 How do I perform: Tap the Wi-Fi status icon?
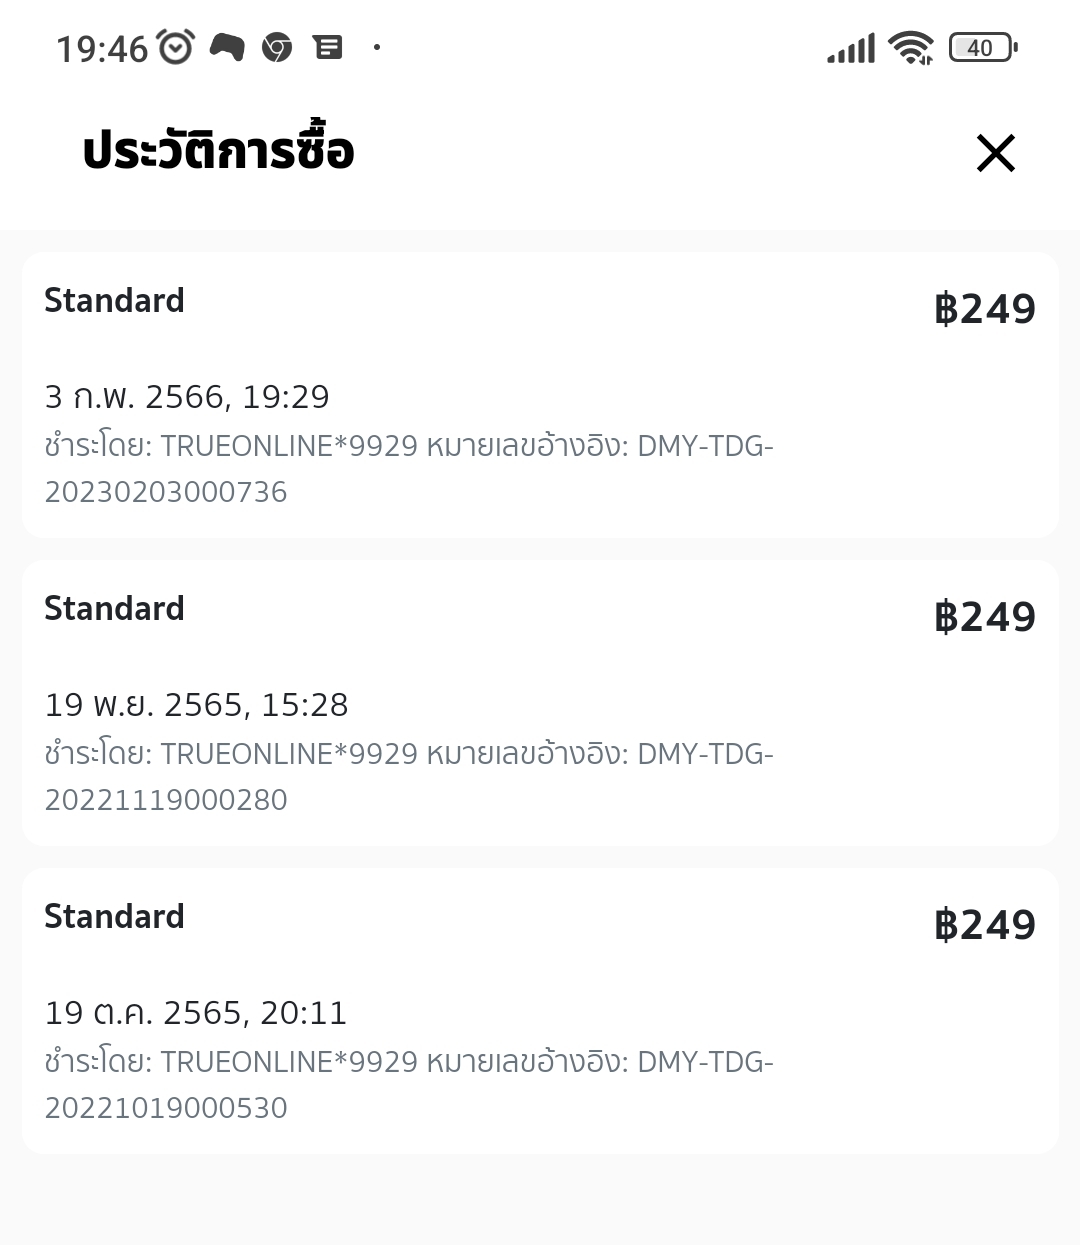click(x=911, y=48)
